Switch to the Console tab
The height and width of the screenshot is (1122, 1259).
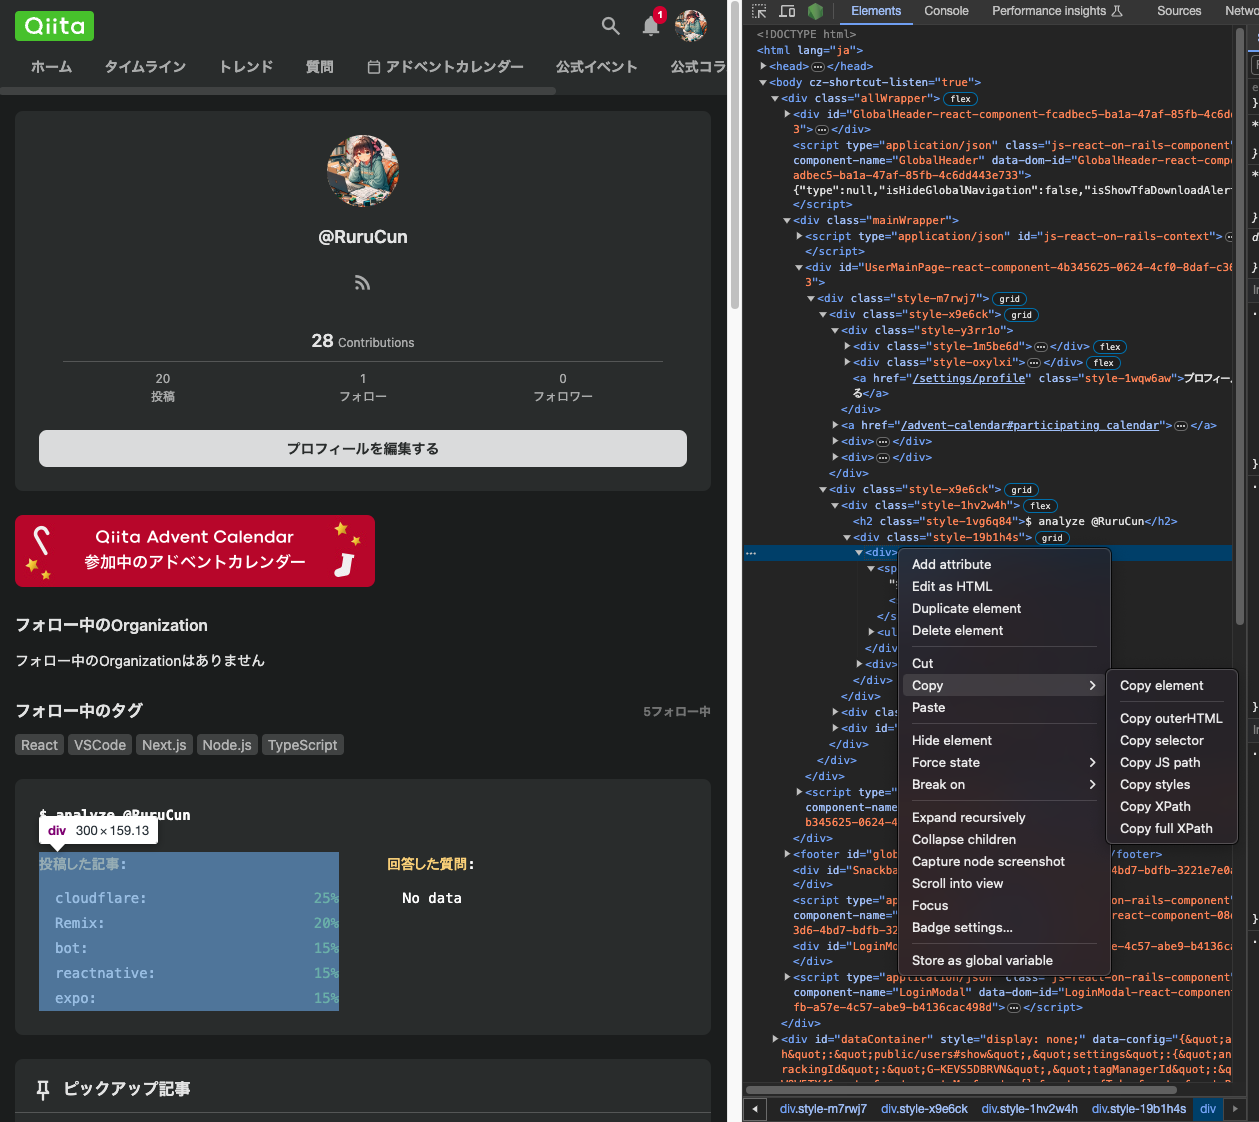tap(946, 11)
